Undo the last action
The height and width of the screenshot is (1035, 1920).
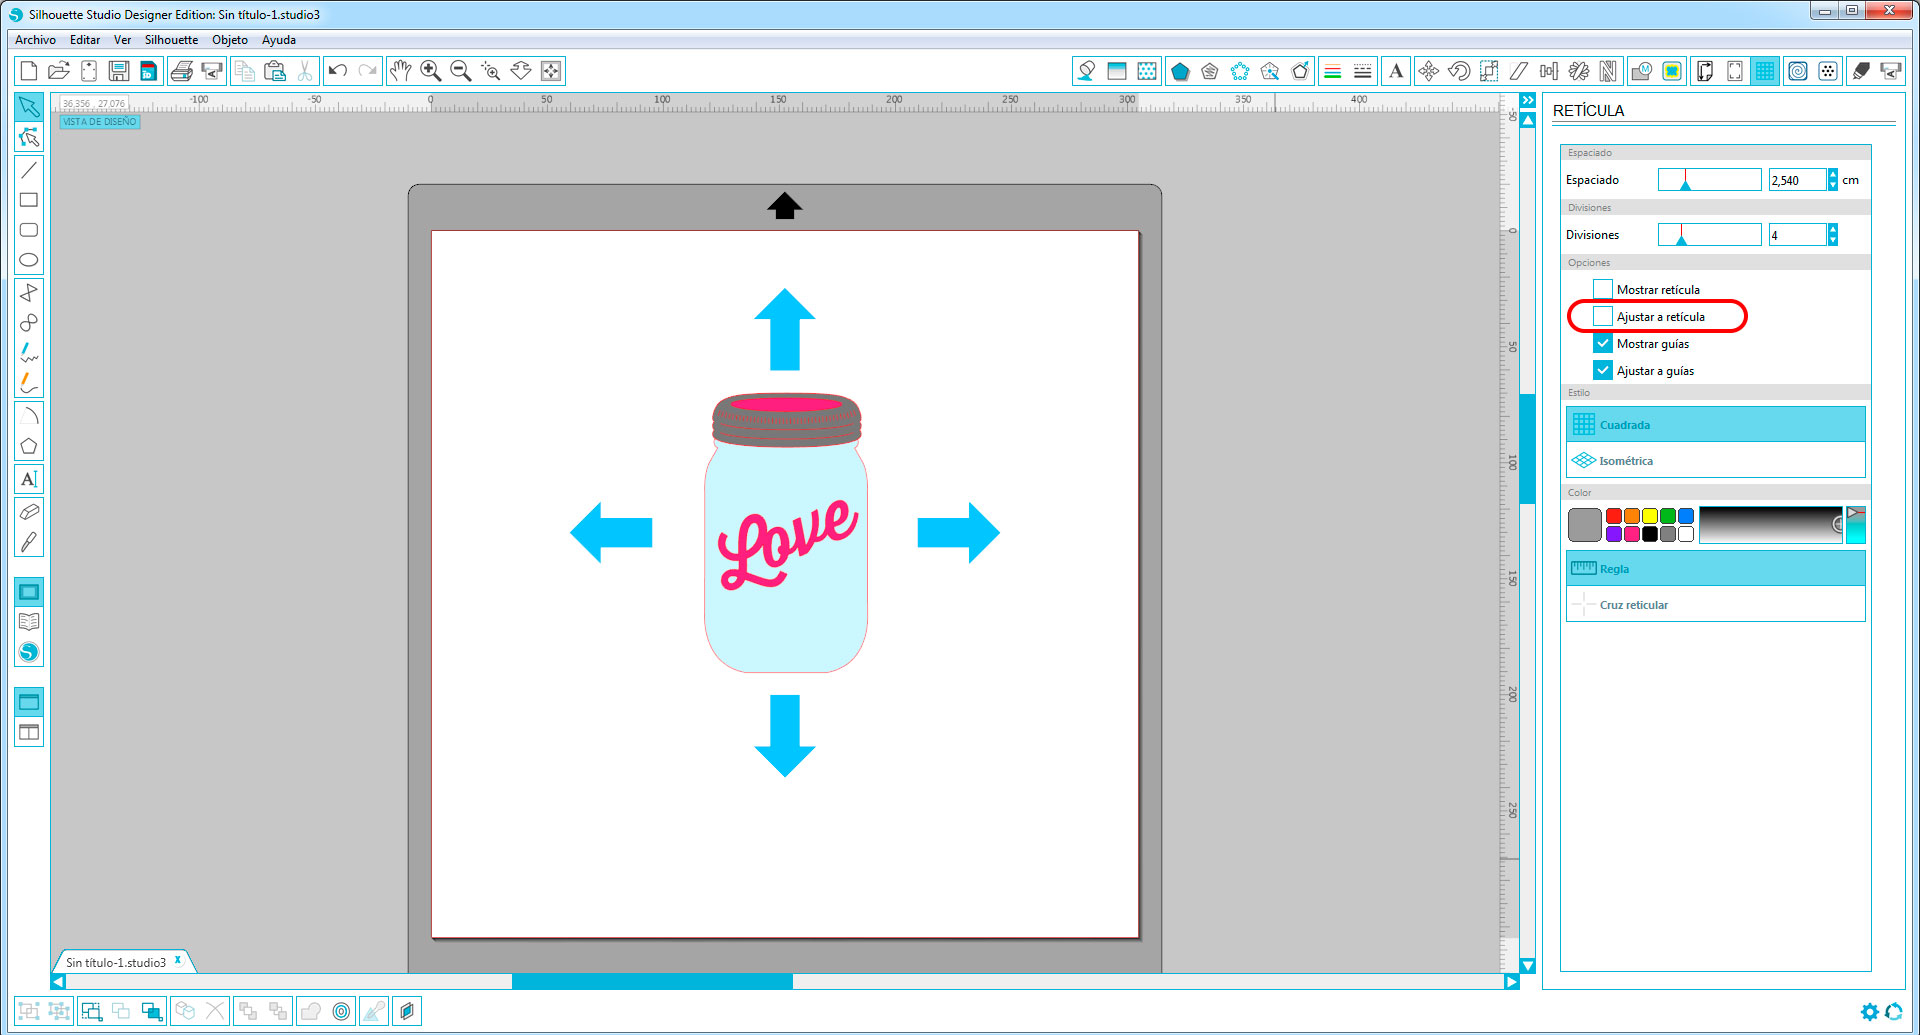[338, 71]
